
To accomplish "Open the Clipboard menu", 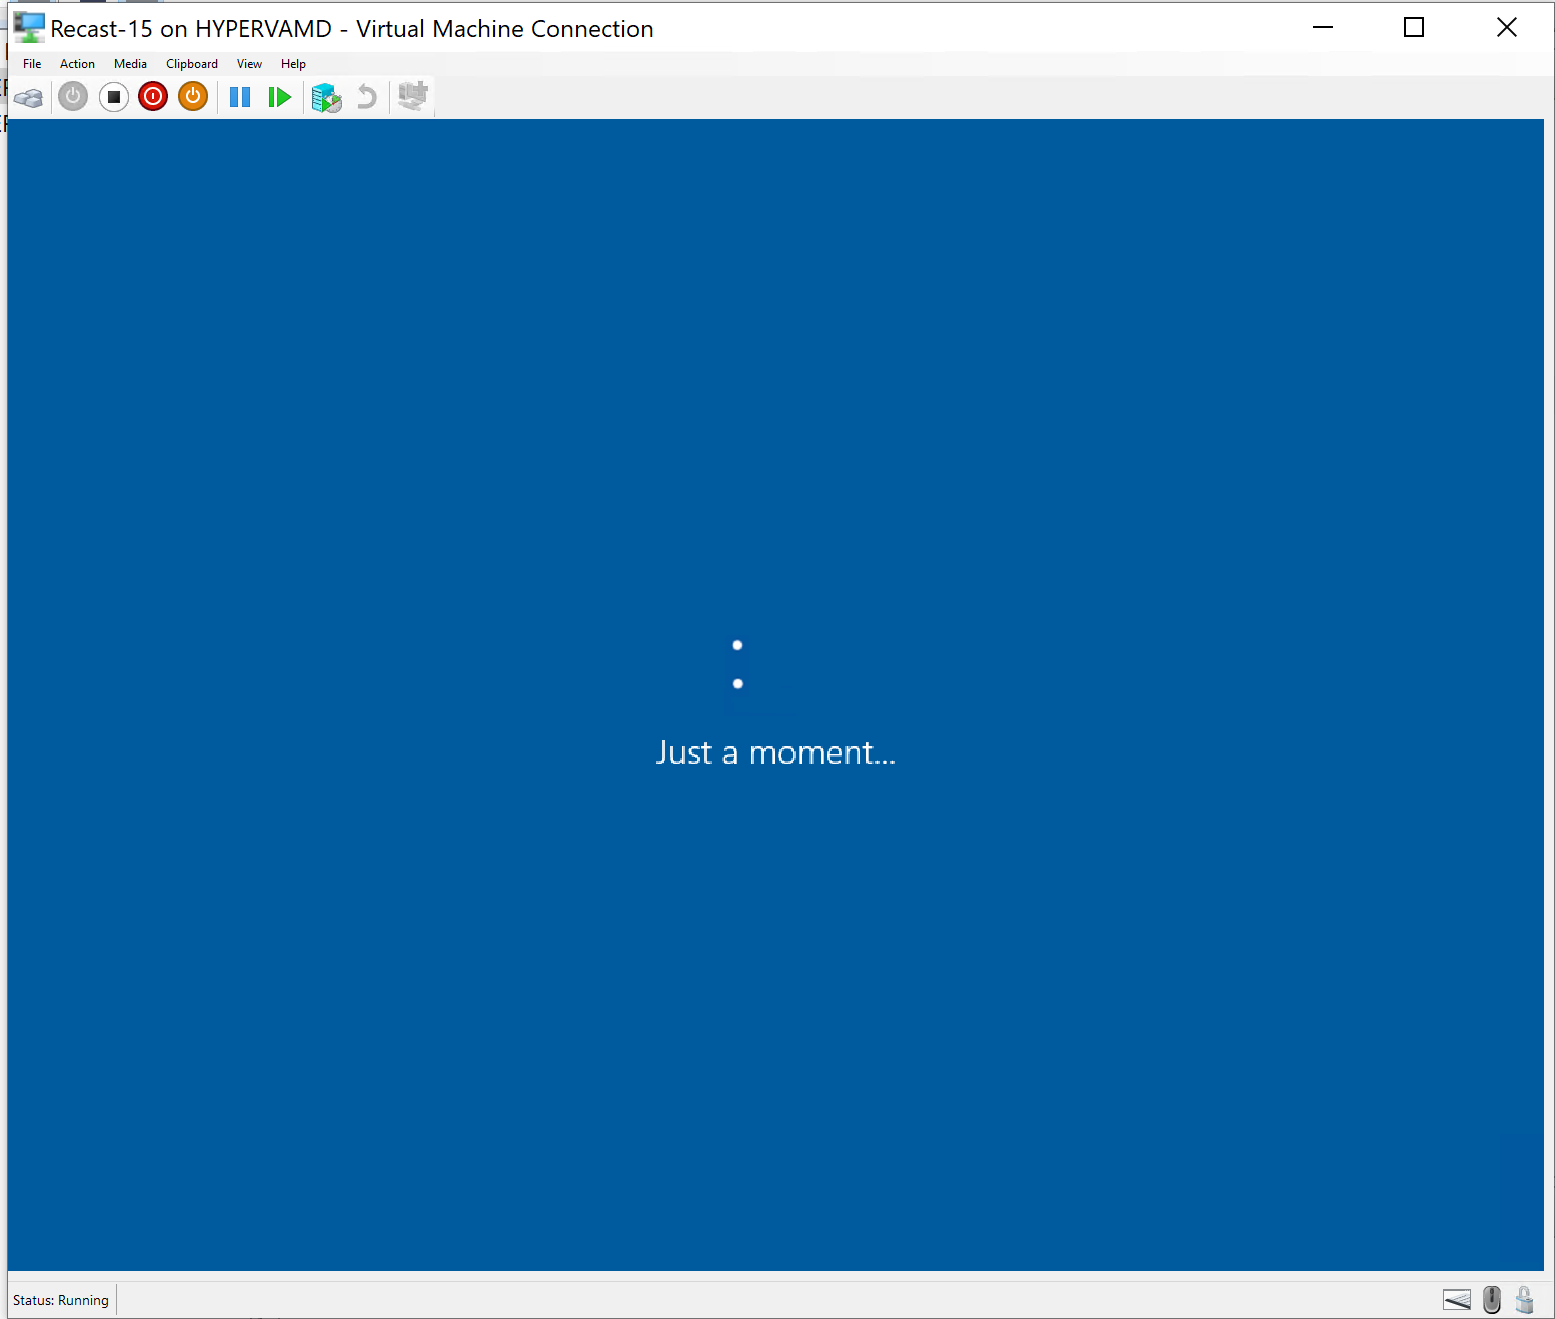I will click(192, 64).
